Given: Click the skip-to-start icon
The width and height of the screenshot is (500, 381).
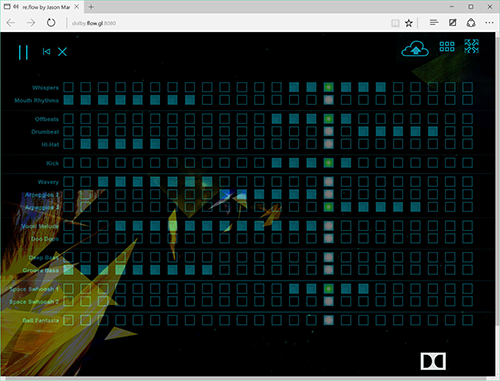Looking at the screenshot, I should coord(46,52).
